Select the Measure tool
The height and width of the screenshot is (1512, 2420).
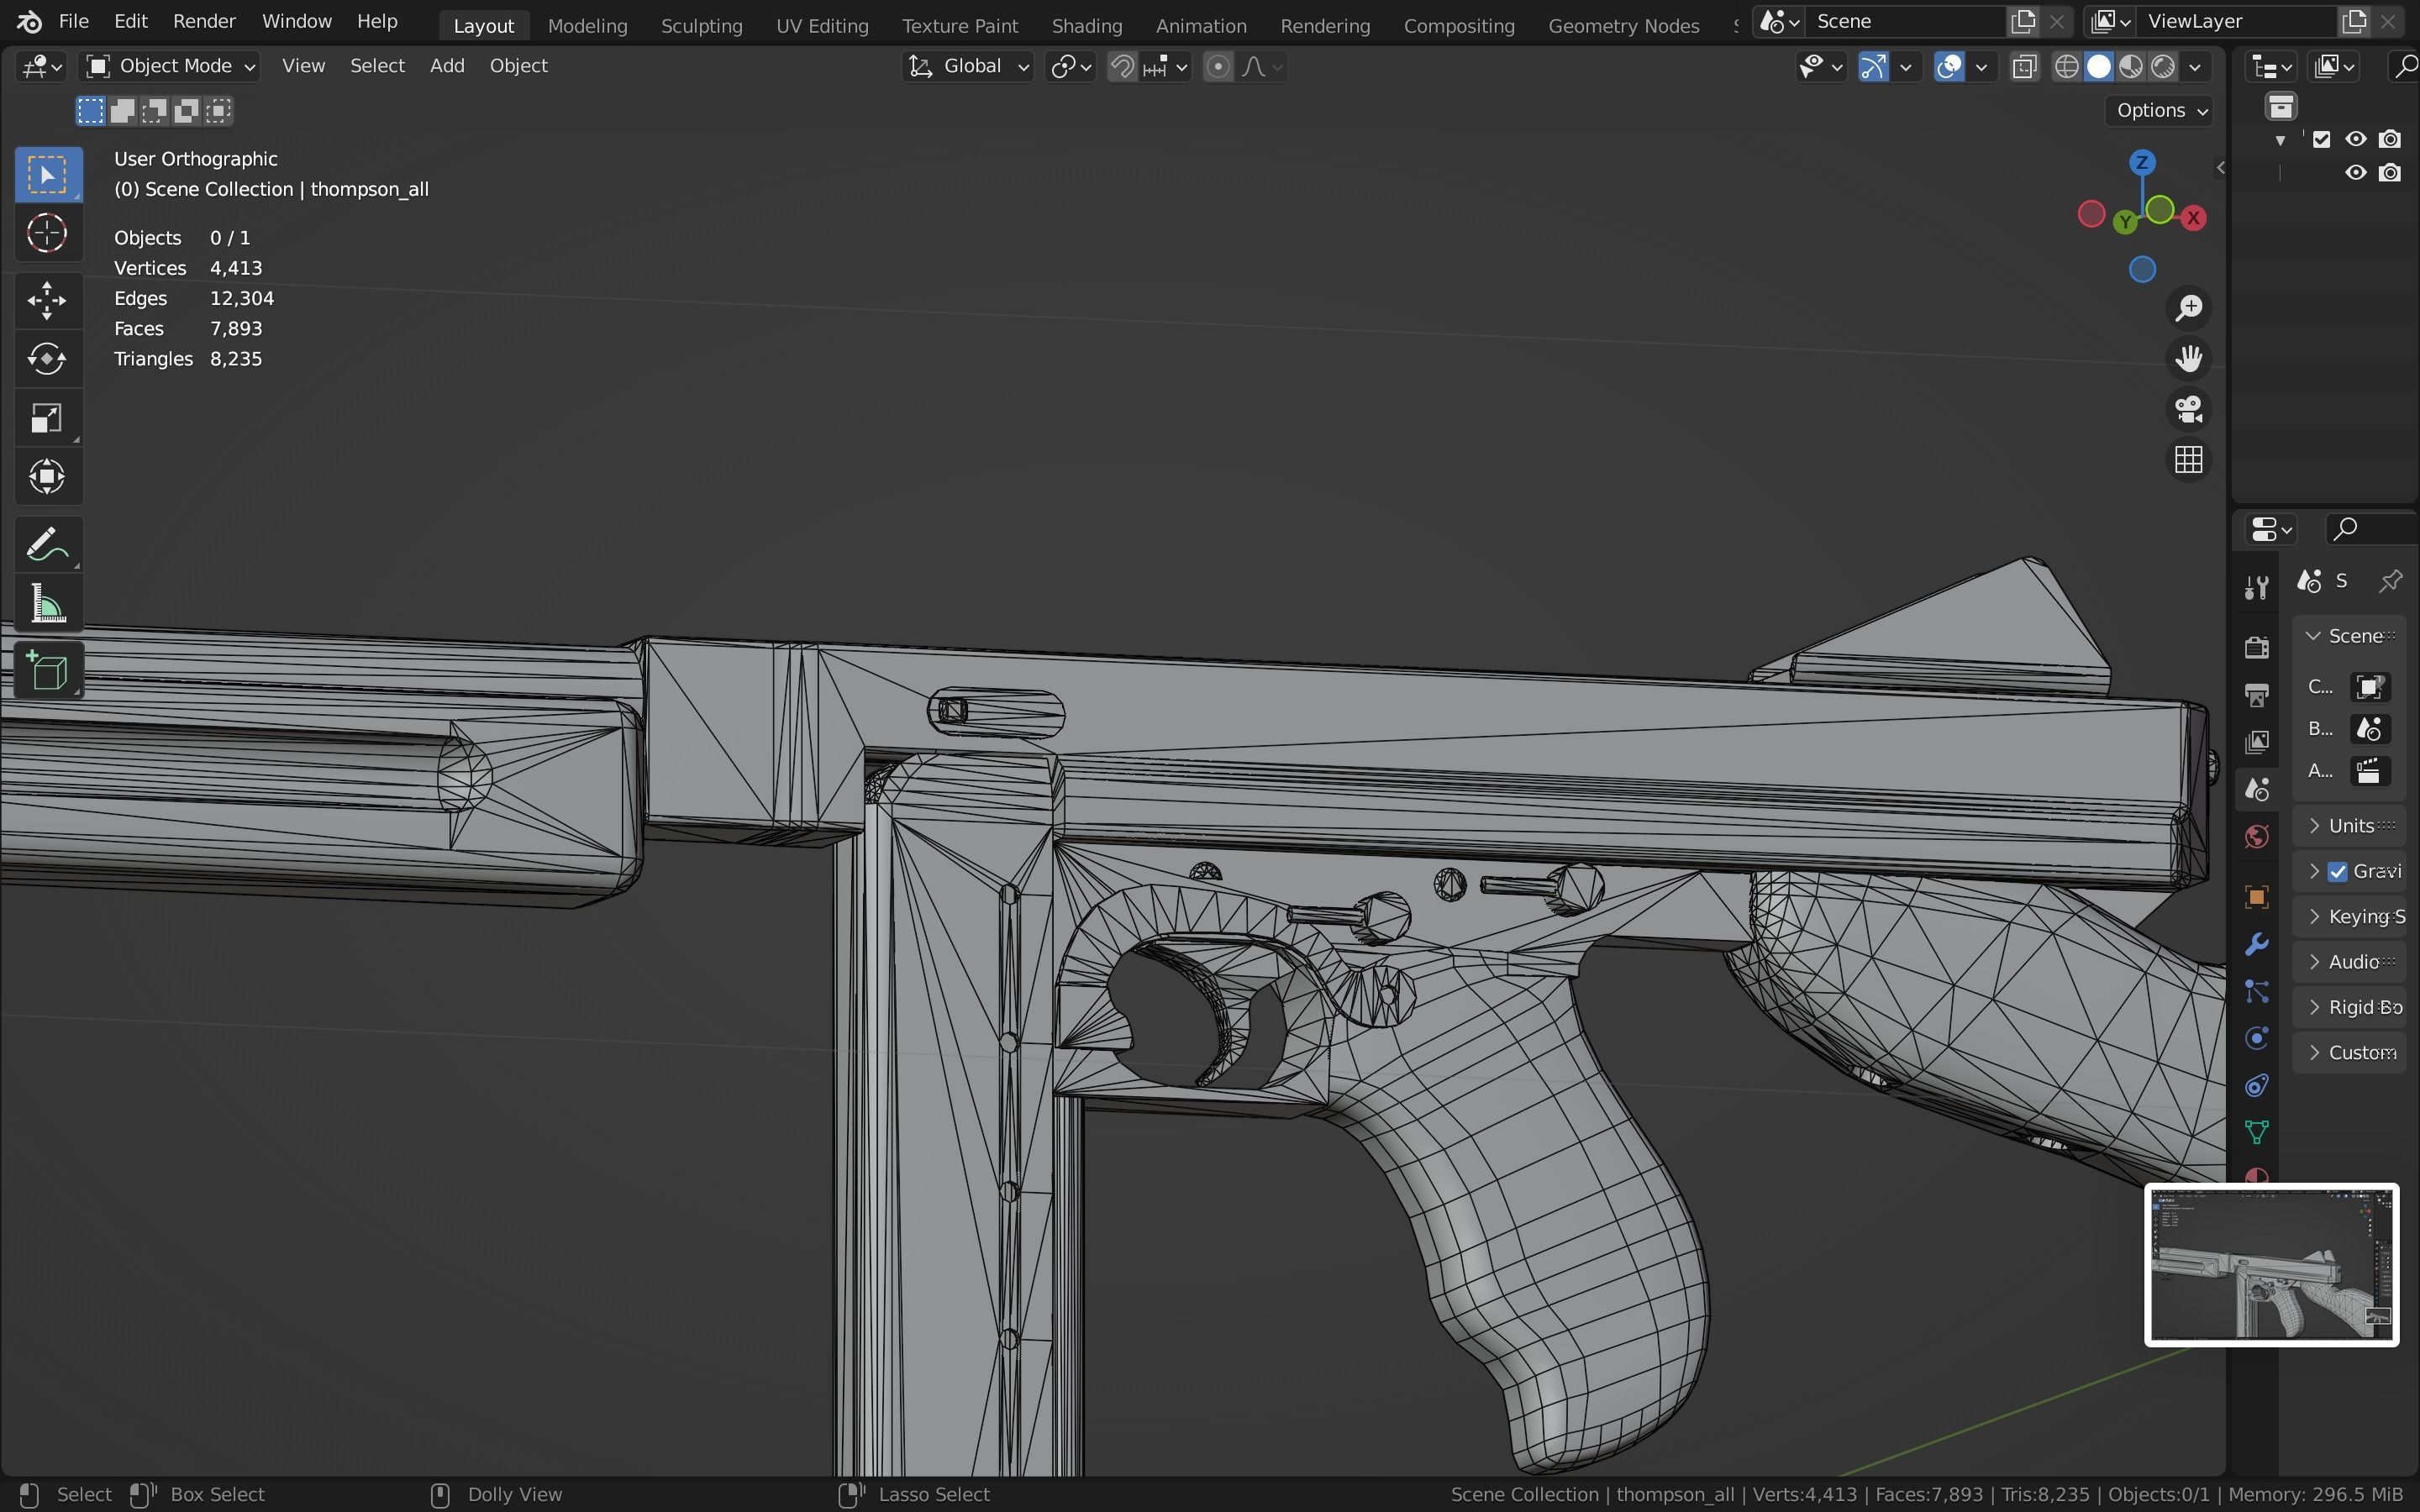[x=47, y=605]
